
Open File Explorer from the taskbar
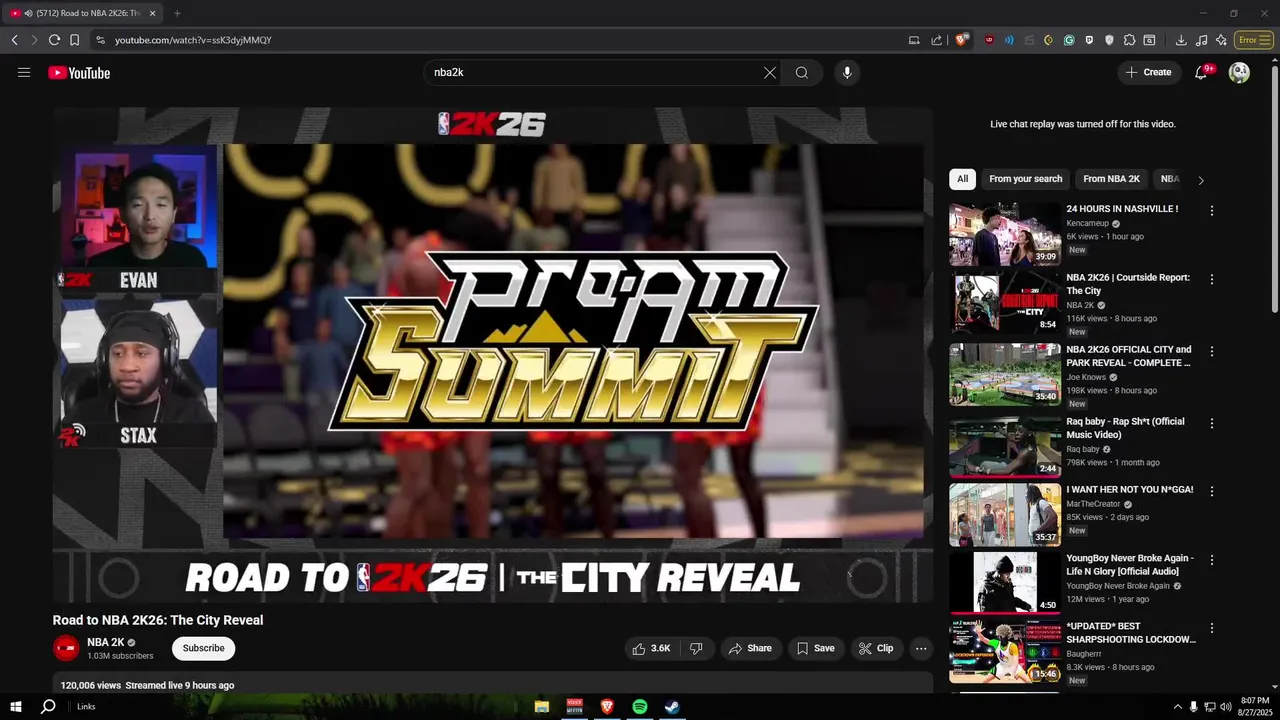[541, 706]
